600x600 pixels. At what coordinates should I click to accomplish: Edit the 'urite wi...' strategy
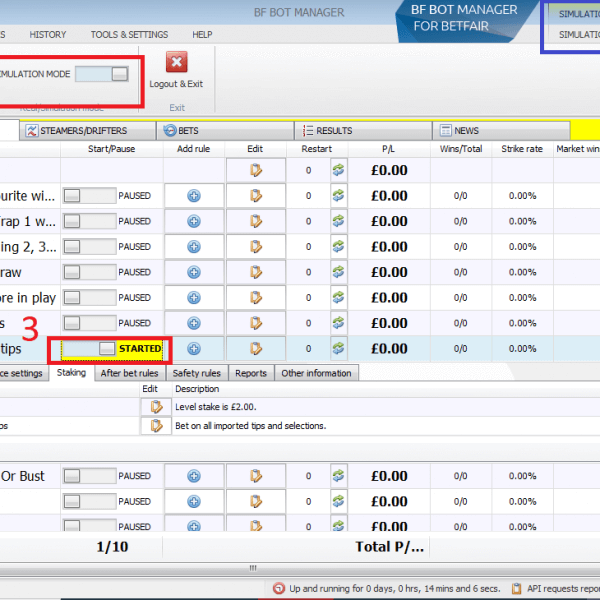coord(256,196)
